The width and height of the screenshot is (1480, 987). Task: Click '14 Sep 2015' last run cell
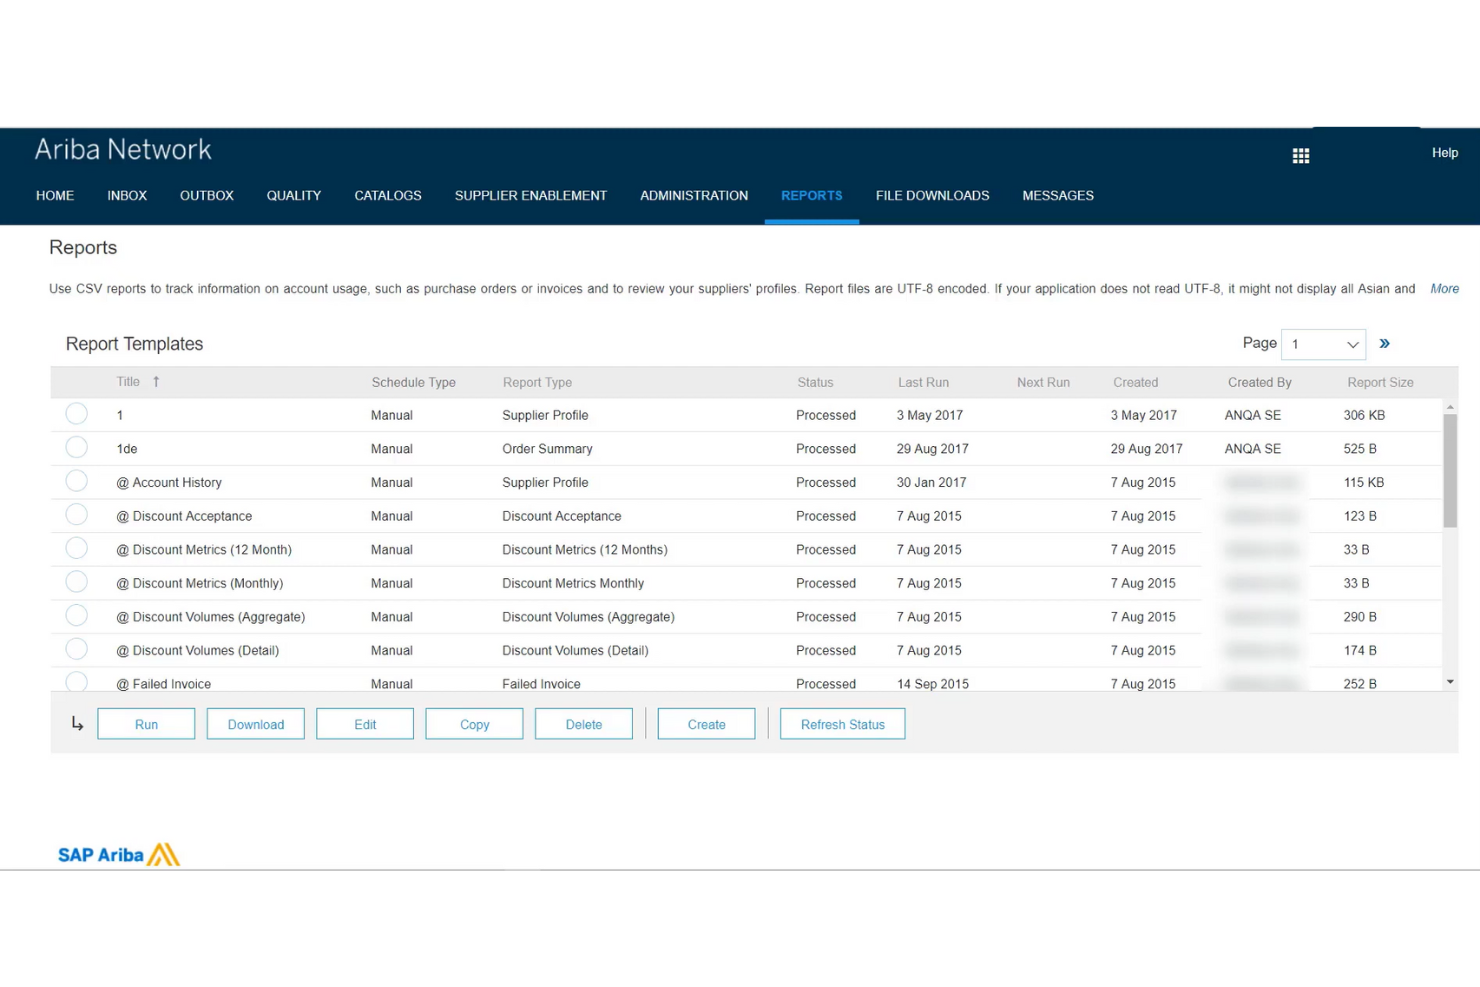click(x=932, y=684)
